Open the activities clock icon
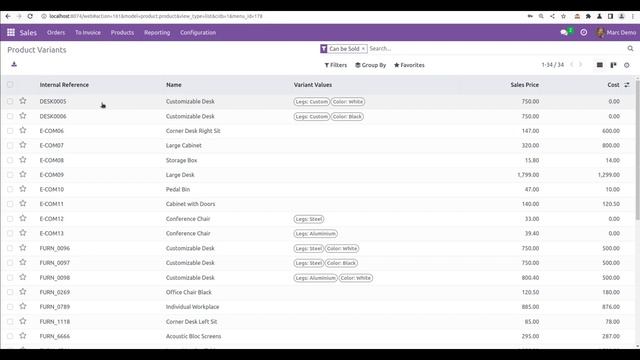The image size is (640, 360). (584, 32)
